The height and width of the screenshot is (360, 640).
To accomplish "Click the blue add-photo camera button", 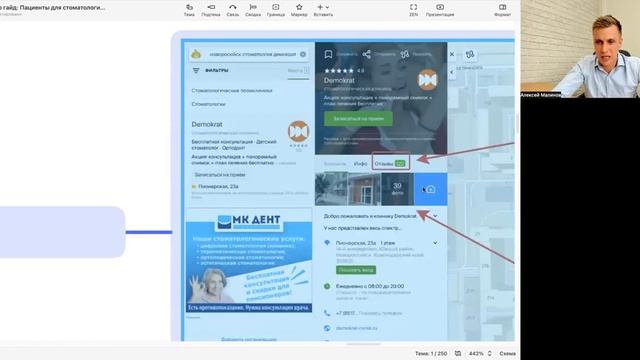I will point(431,189).
